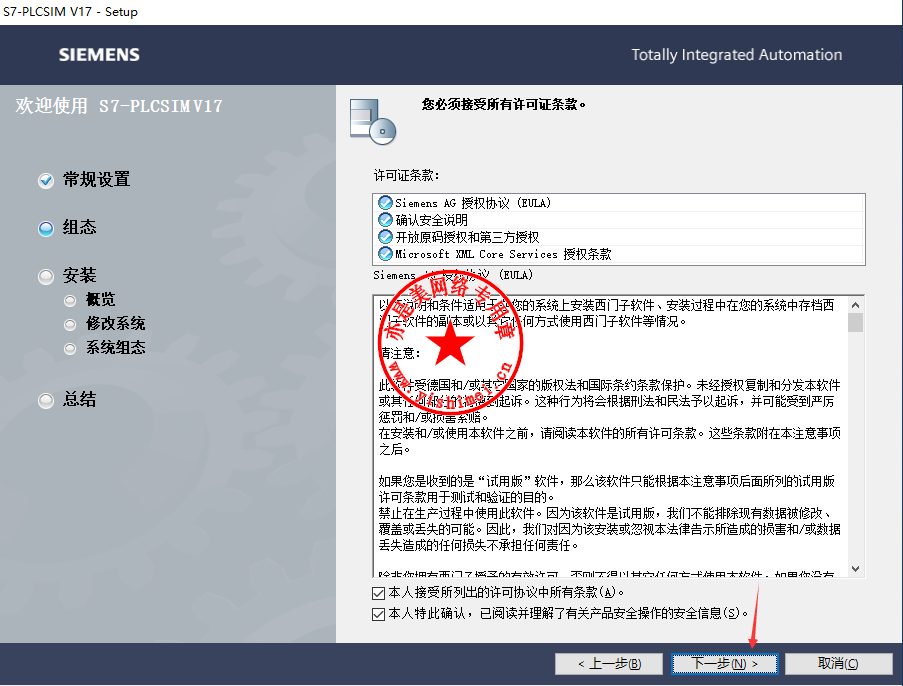Uncheck the accept all license terms checkbox
The height and width of the screenshot is (686, 903).
(378, 593)
